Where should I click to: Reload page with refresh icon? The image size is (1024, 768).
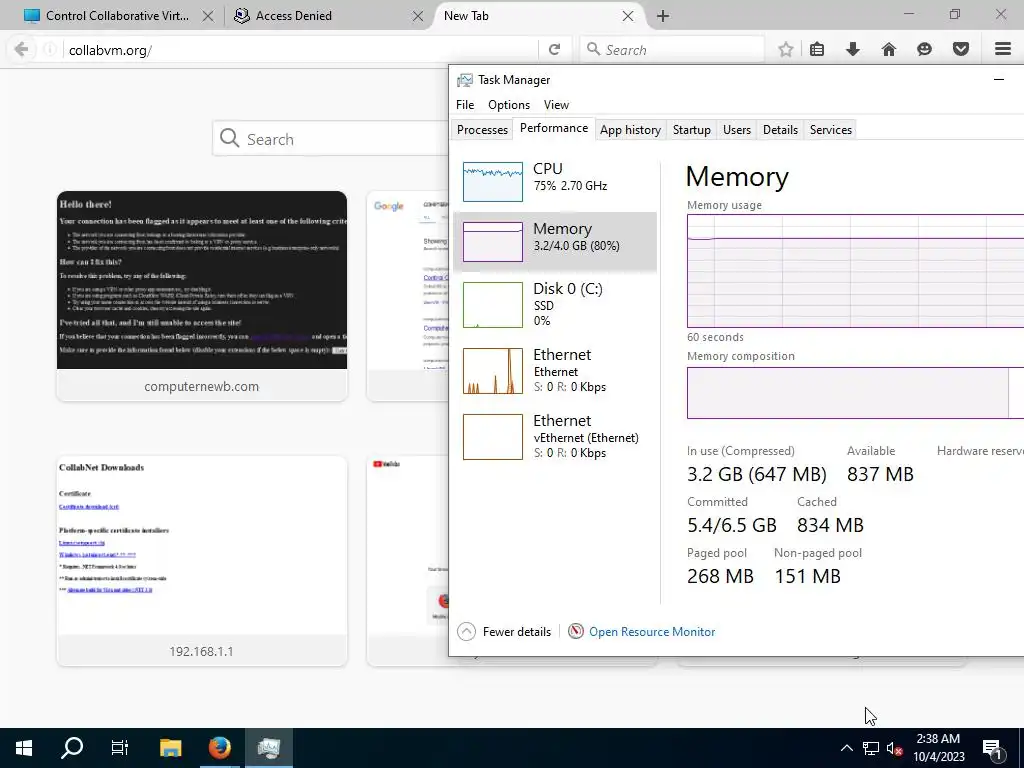554,50
